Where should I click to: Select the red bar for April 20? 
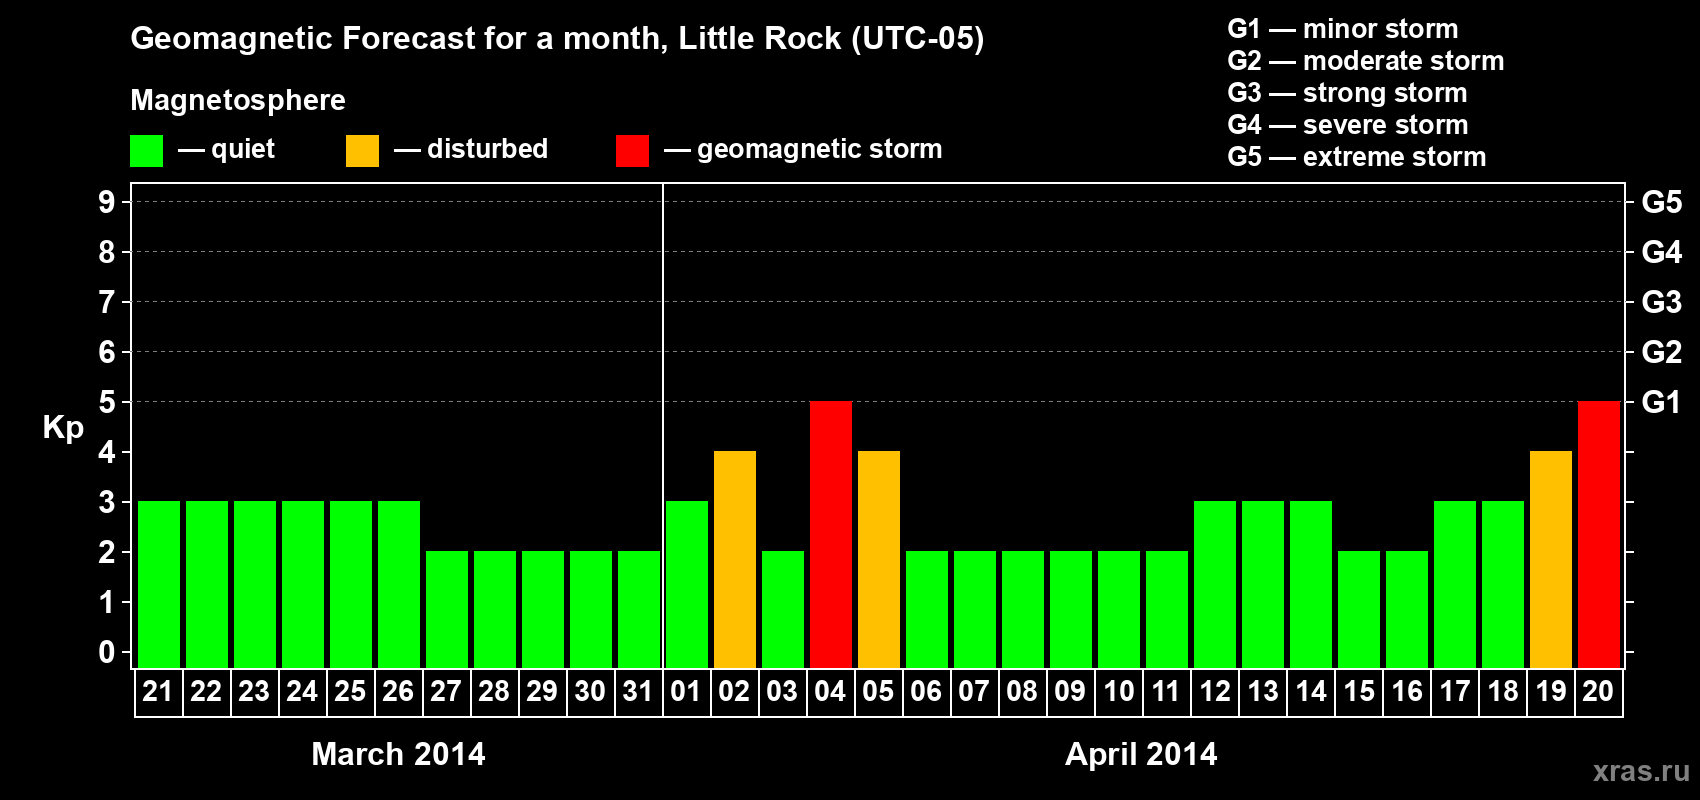(1599, 534)
